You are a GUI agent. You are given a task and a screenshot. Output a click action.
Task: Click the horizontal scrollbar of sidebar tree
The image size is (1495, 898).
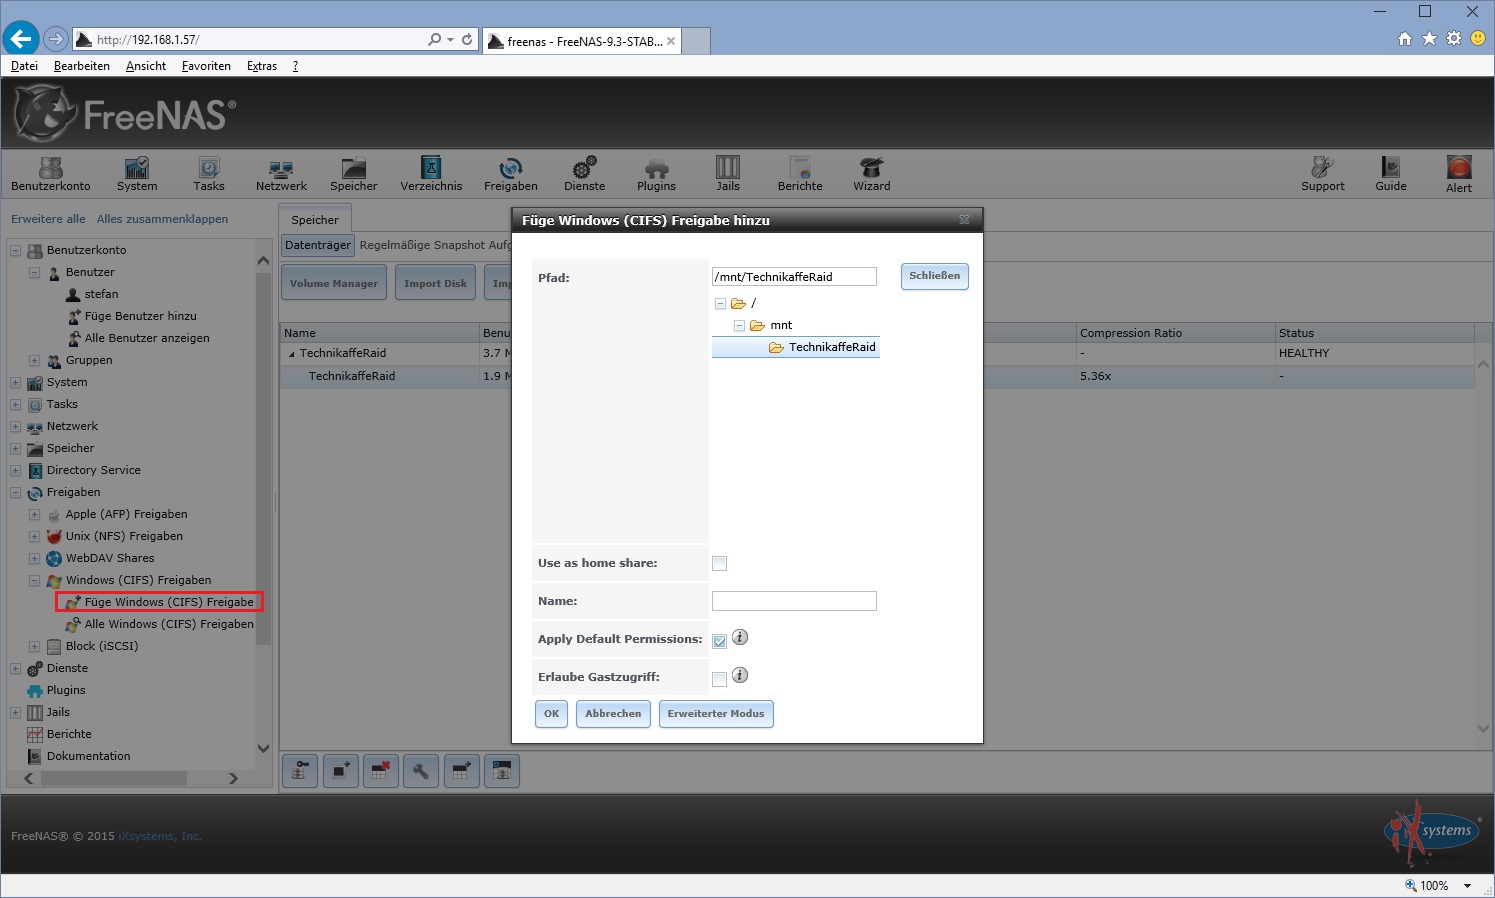112,778
